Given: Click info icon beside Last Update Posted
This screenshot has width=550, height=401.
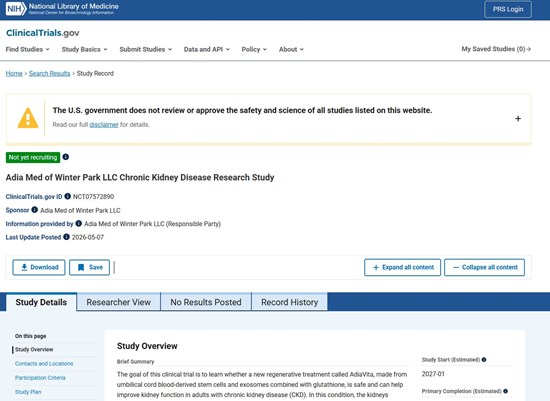Looking at the screenshot, I should point(66,237).
